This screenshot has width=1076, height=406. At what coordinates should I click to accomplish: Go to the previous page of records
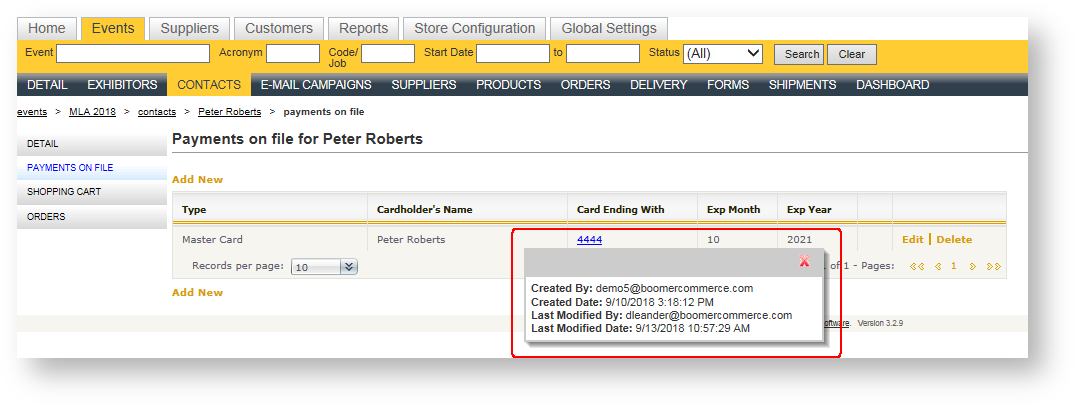click(938, 267)
